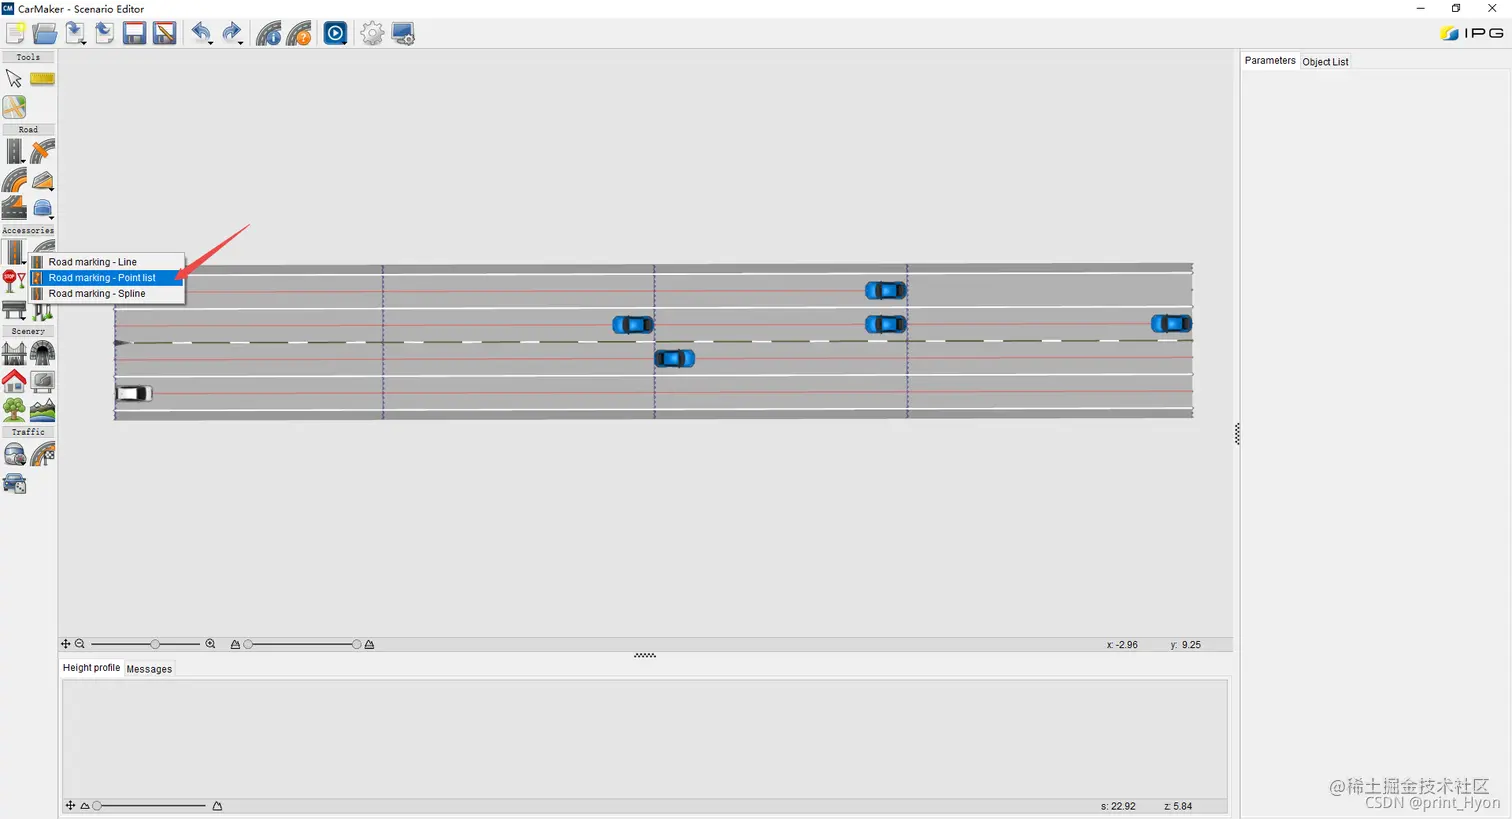Select the blue car at far right
This screenshot has width=1512, height=819.
tap(1171, 323)
